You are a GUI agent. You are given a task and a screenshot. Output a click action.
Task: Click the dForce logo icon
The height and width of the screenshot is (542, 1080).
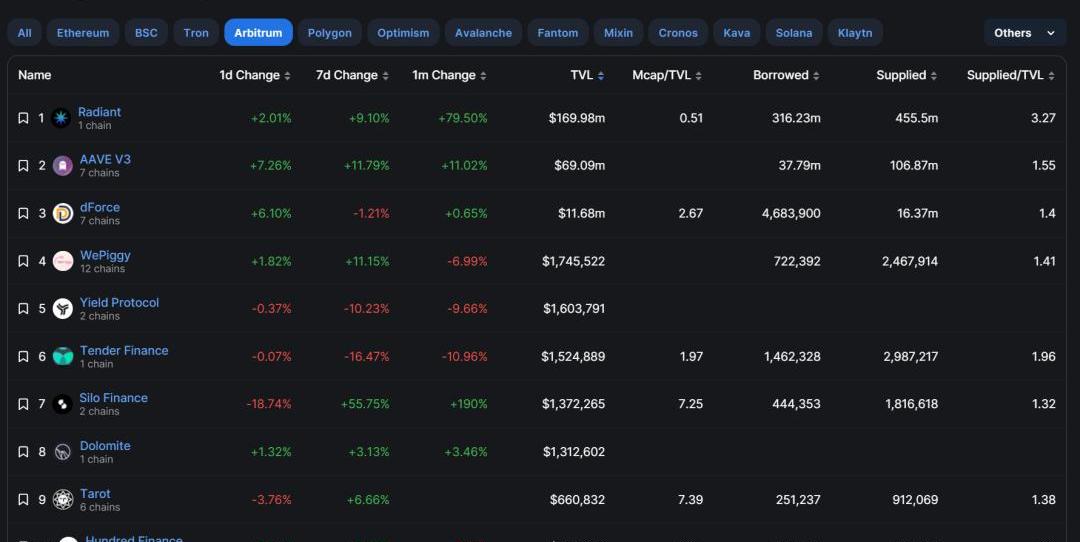pos(63,213)
